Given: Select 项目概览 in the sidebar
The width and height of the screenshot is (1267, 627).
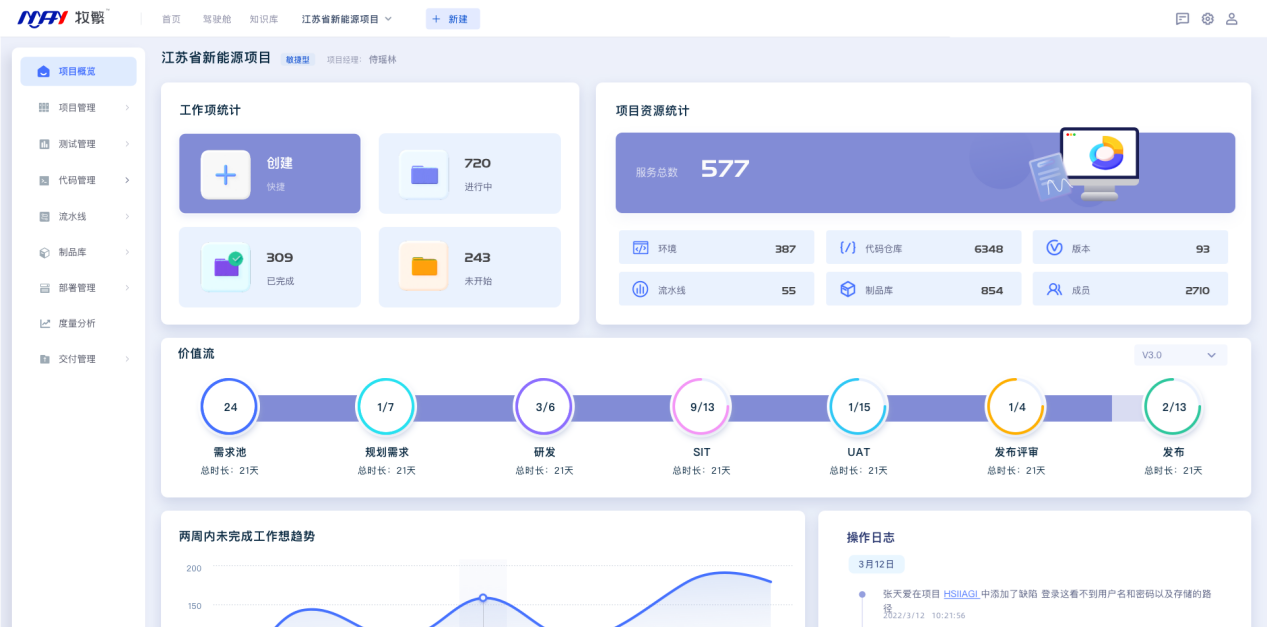Looking at the screenshot, I should [x=78, y=72].
